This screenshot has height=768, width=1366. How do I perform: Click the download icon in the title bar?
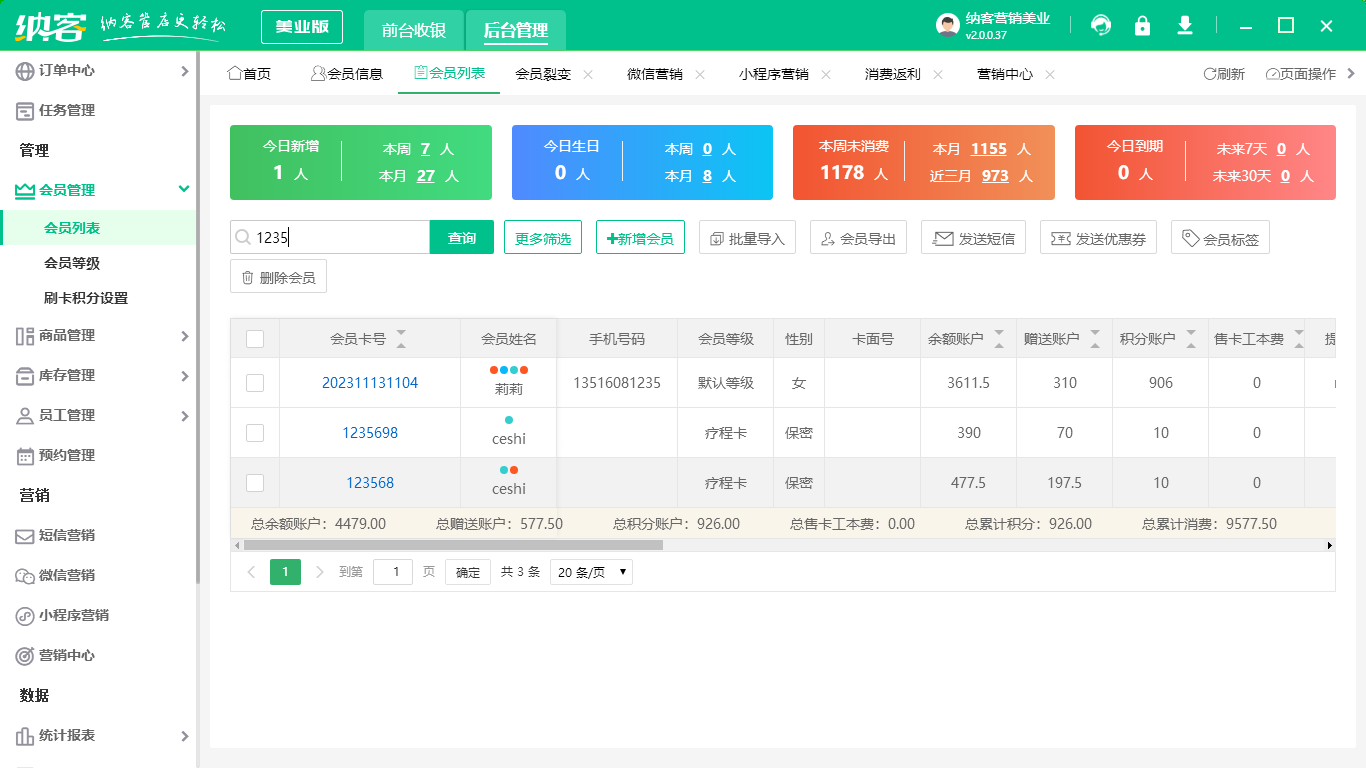tap(1184, 25)
